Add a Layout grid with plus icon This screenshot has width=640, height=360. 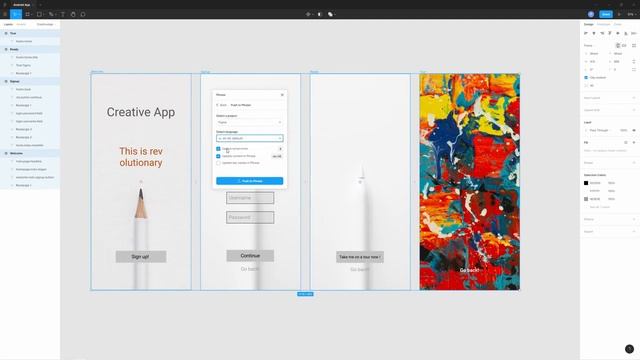coord(634,110)
